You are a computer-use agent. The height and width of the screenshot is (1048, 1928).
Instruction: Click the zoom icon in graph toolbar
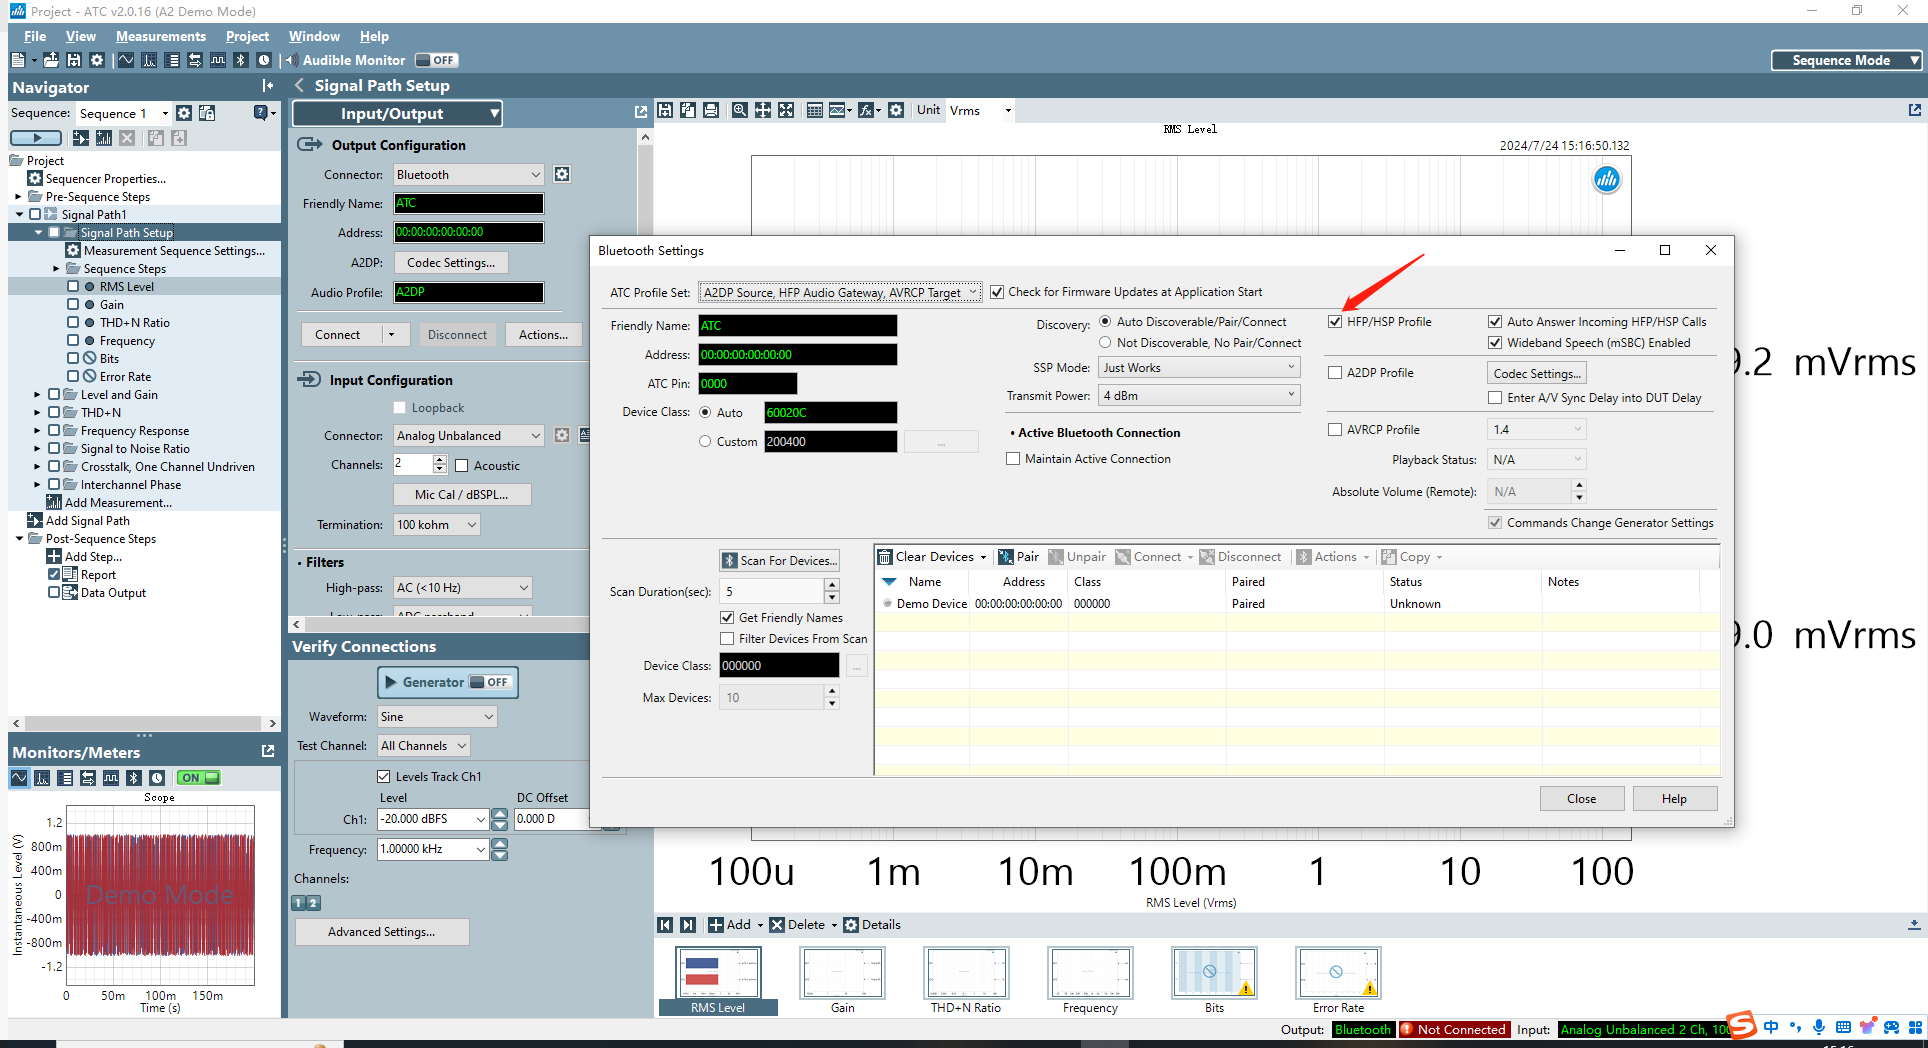(x=739, y=110)
